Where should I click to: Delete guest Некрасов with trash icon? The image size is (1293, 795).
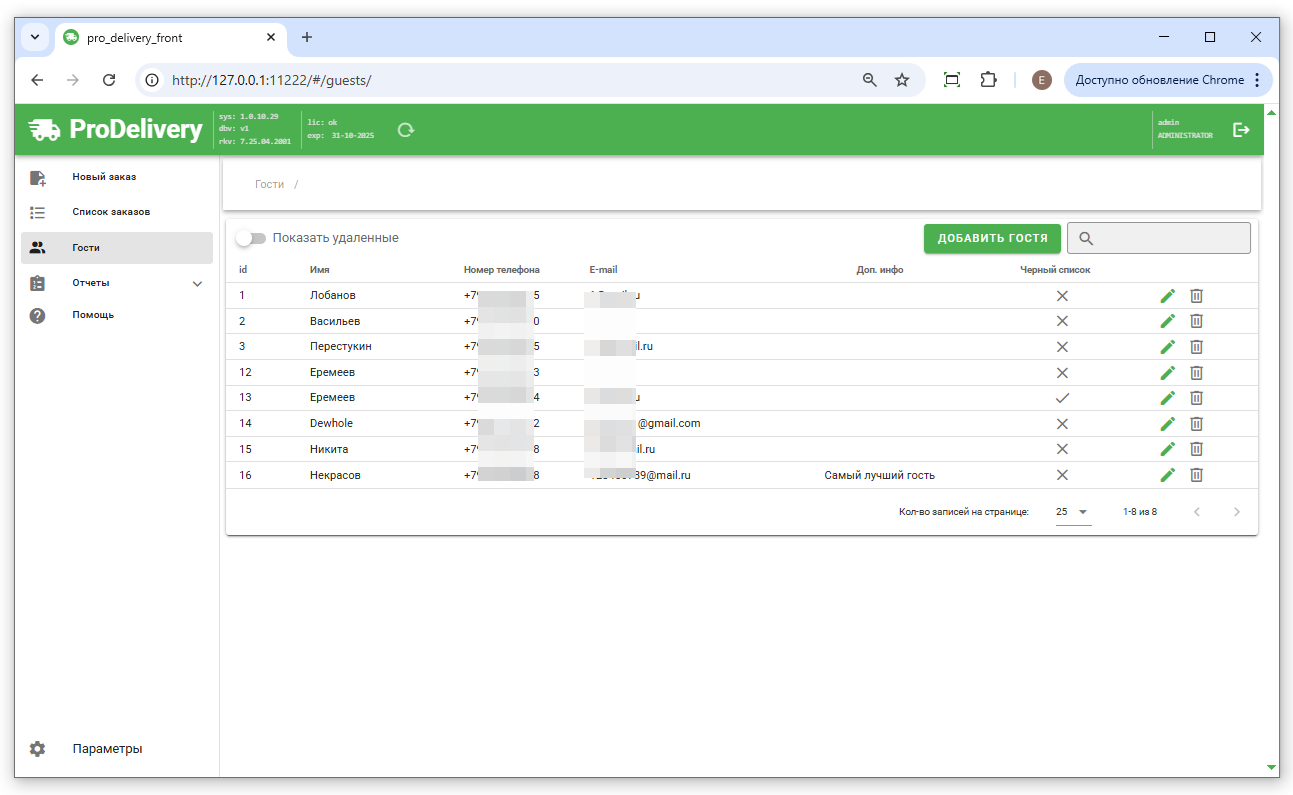pos(1196,475)
